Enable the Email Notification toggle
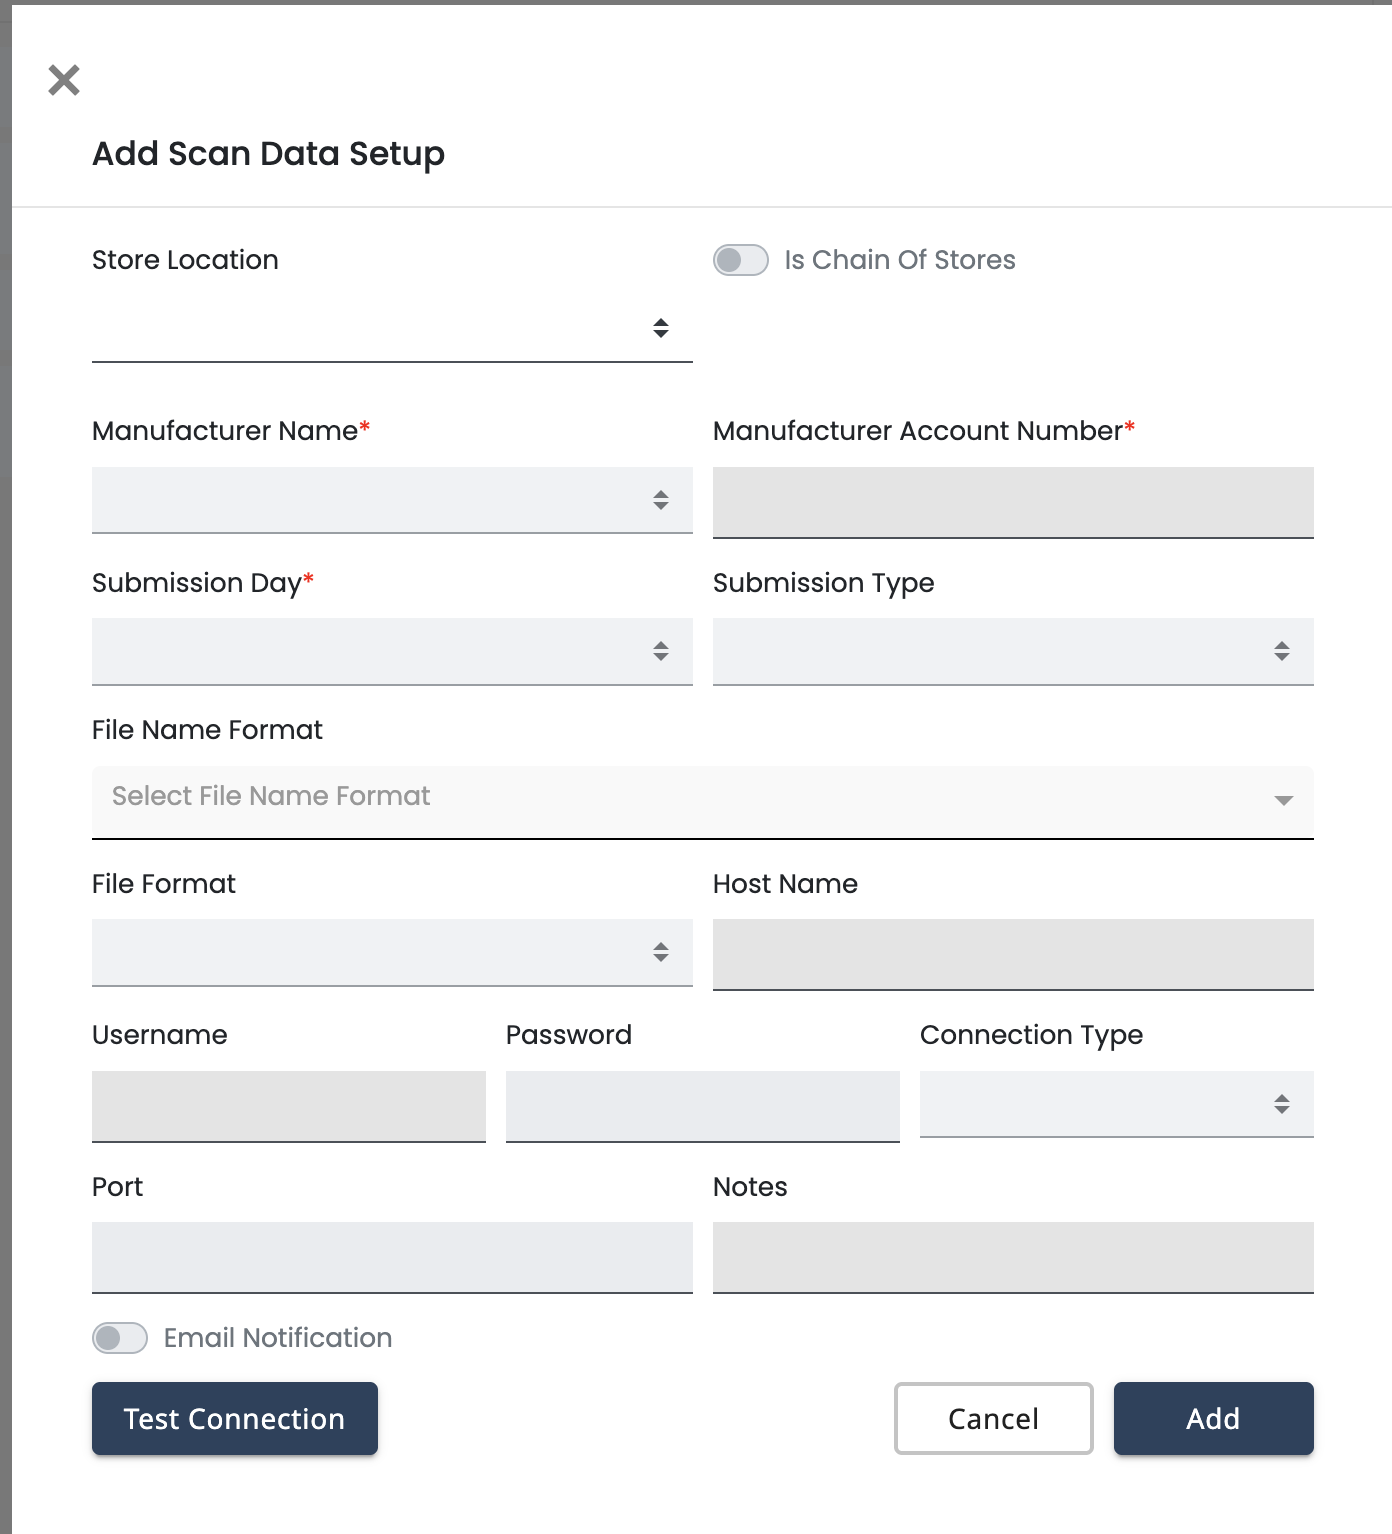 [x=120, y=1338]
